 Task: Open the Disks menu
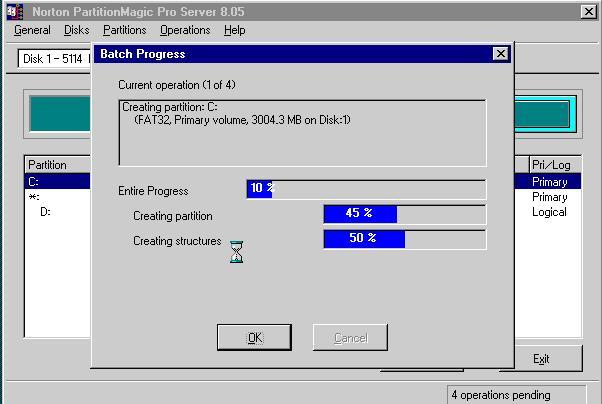[76, 30]
